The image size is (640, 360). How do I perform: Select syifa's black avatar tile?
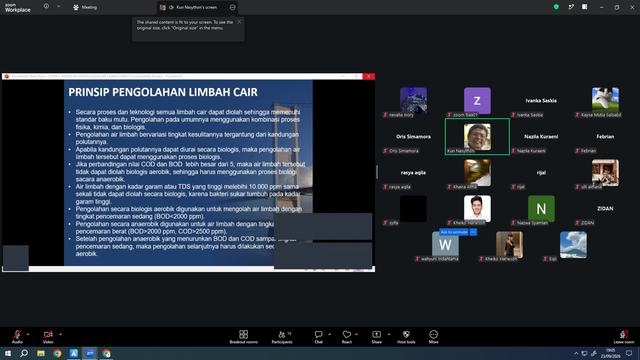[x=413, y=209]
